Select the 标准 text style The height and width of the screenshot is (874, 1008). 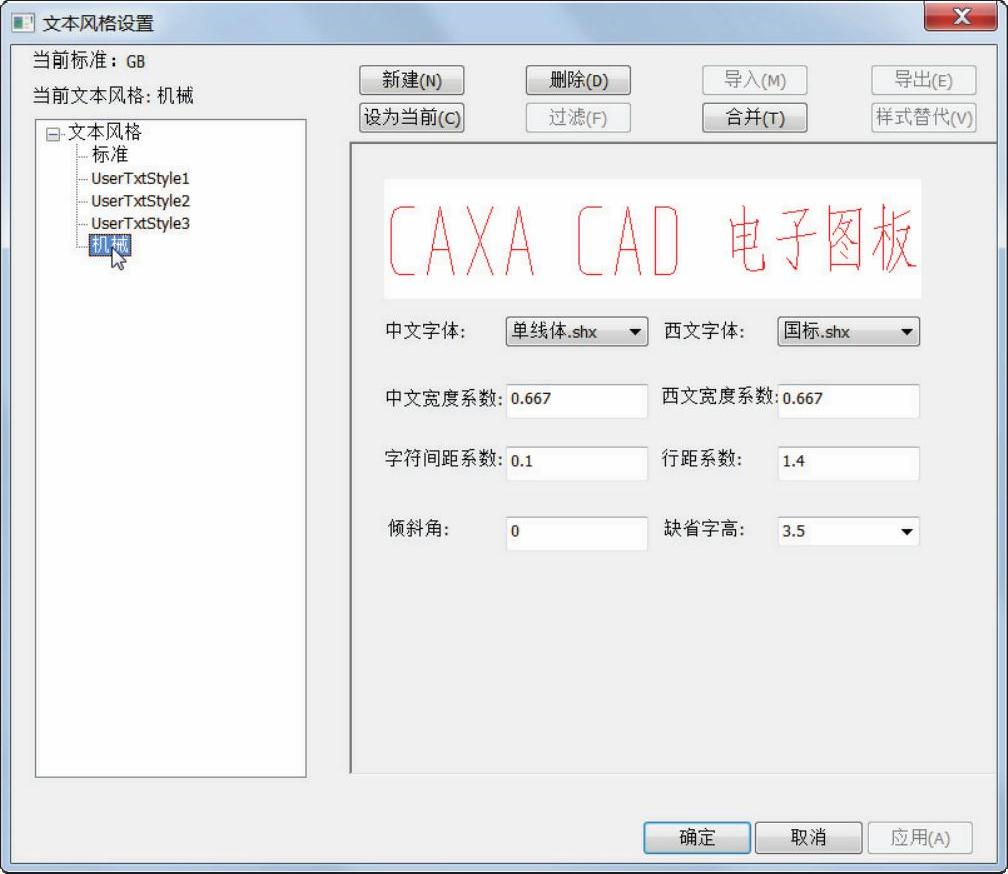coord(110,155)
